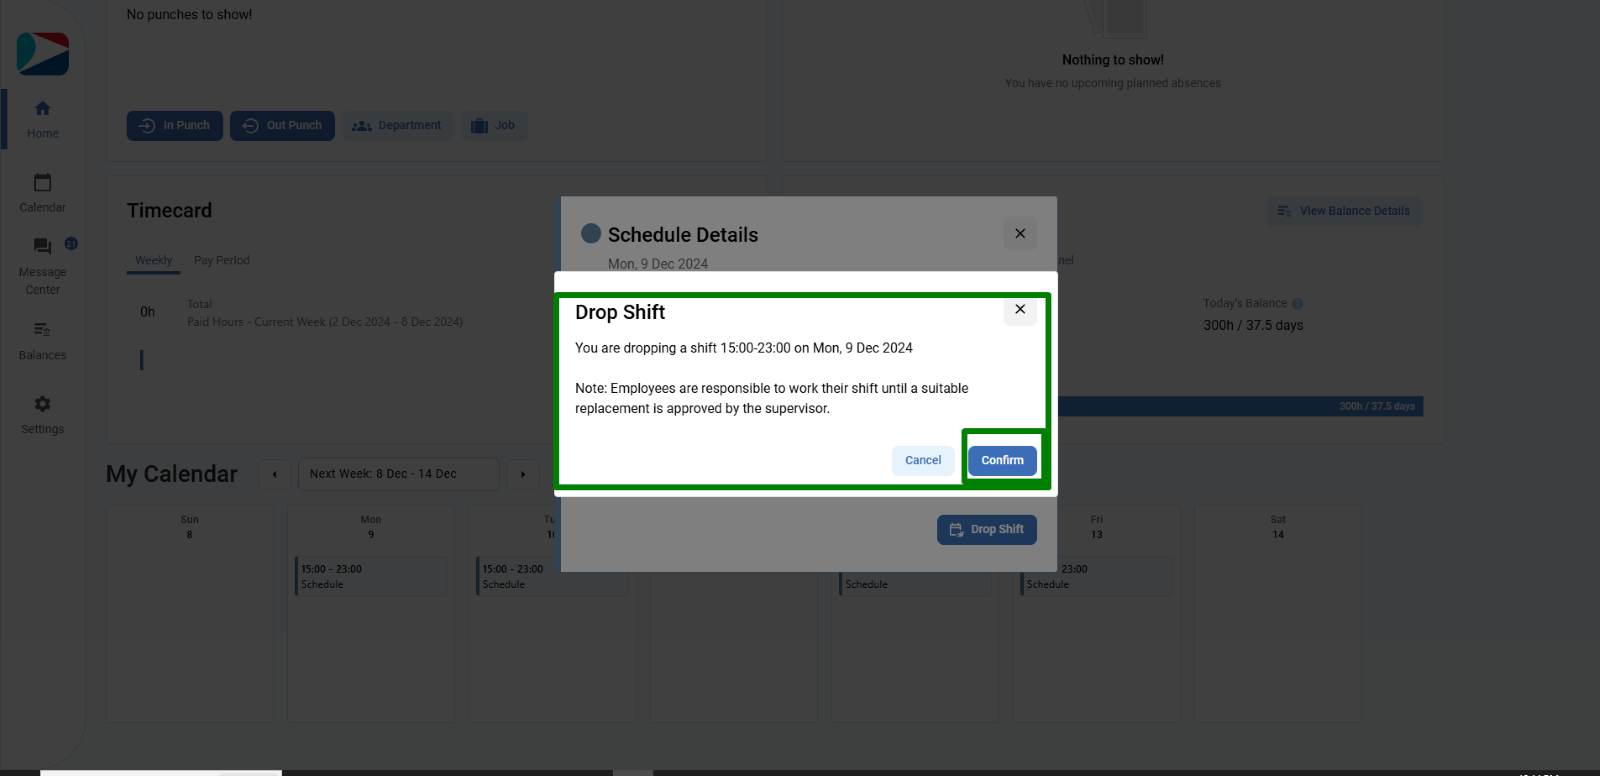Click the 300h / 37.5 days value
The image size is (1600, 776).
pos(1253,325)
